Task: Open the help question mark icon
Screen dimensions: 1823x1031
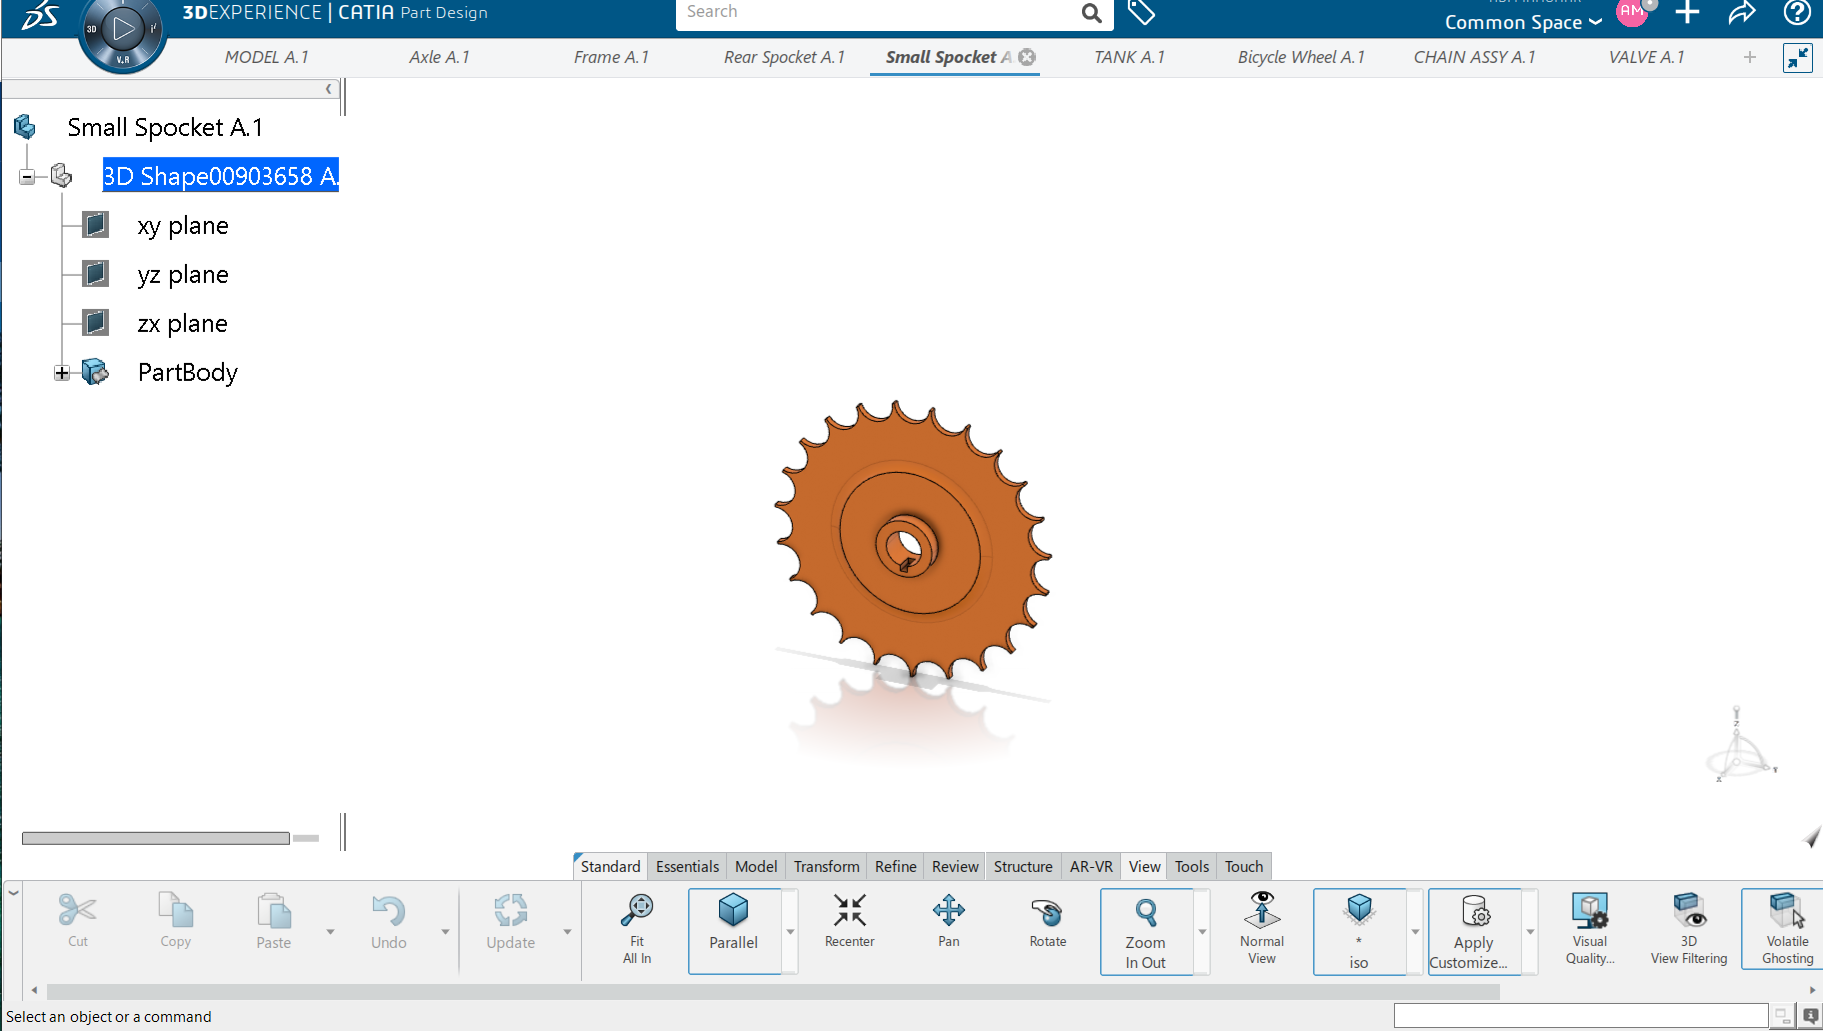Action: pyautogui.click(x=1797, y=12)
